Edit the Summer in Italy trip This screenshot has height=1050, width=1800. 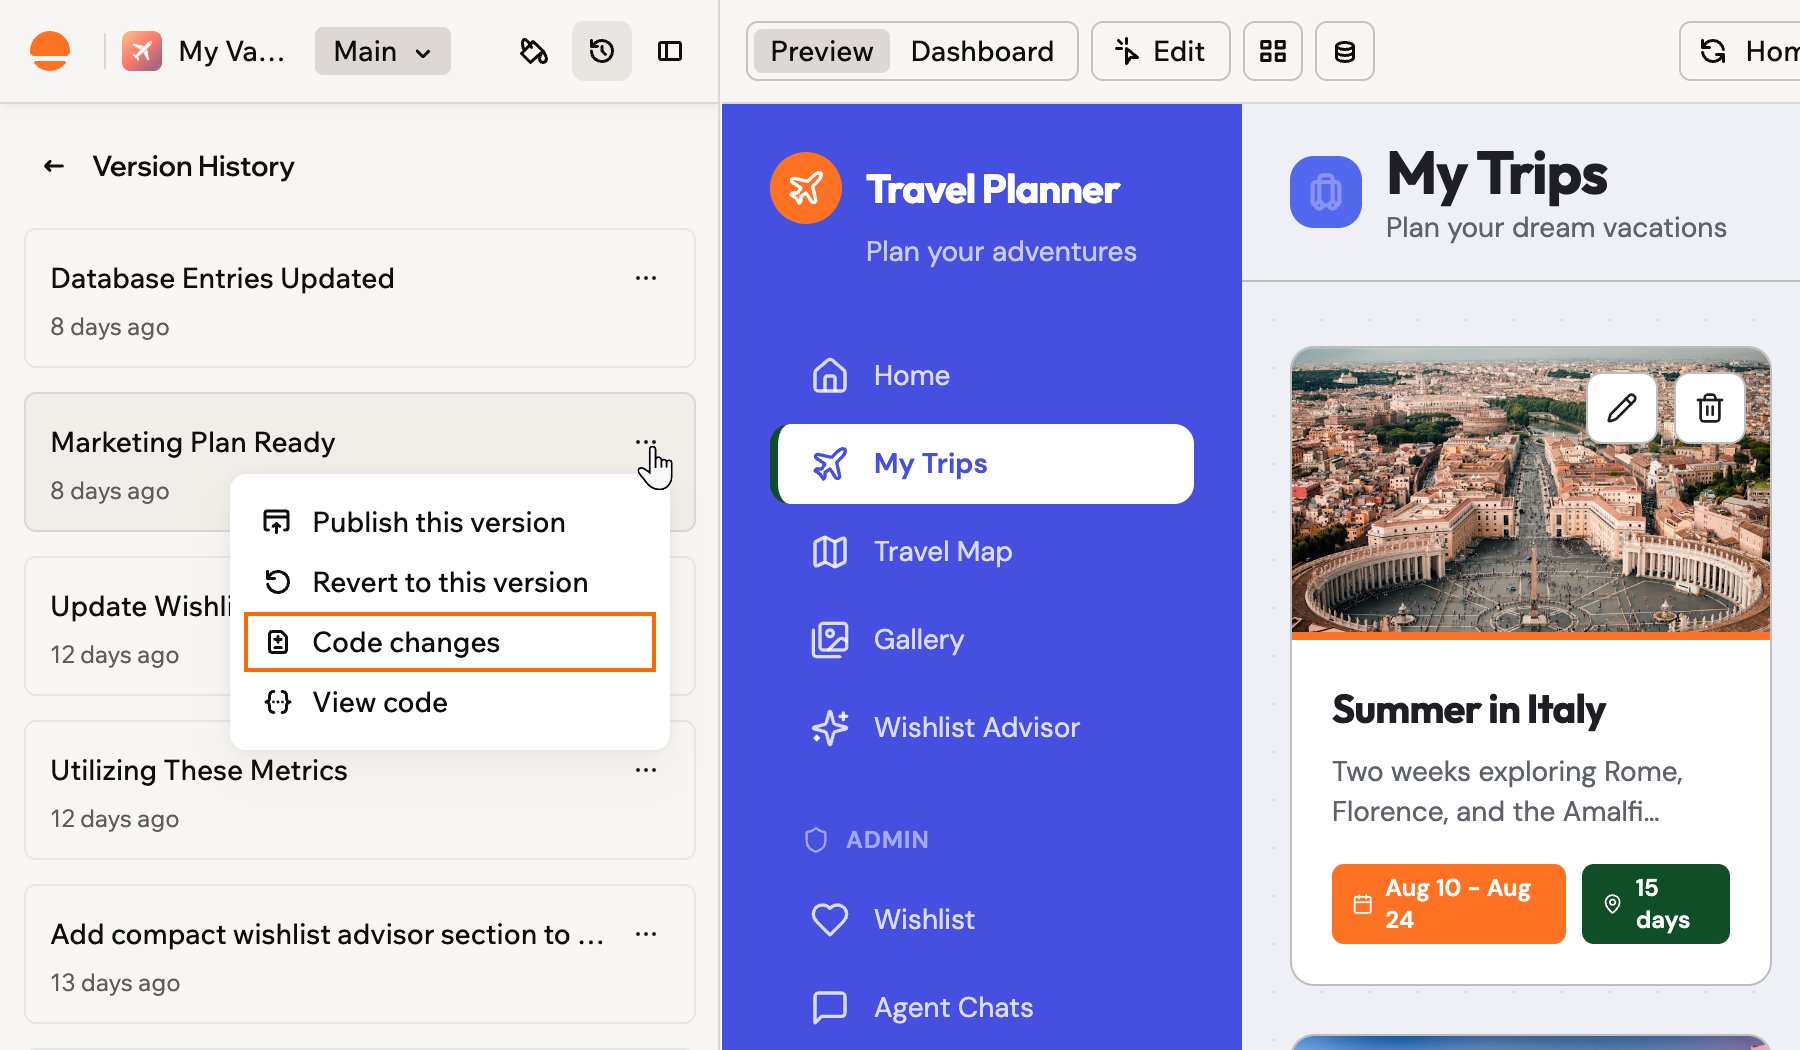(1622, 408)
